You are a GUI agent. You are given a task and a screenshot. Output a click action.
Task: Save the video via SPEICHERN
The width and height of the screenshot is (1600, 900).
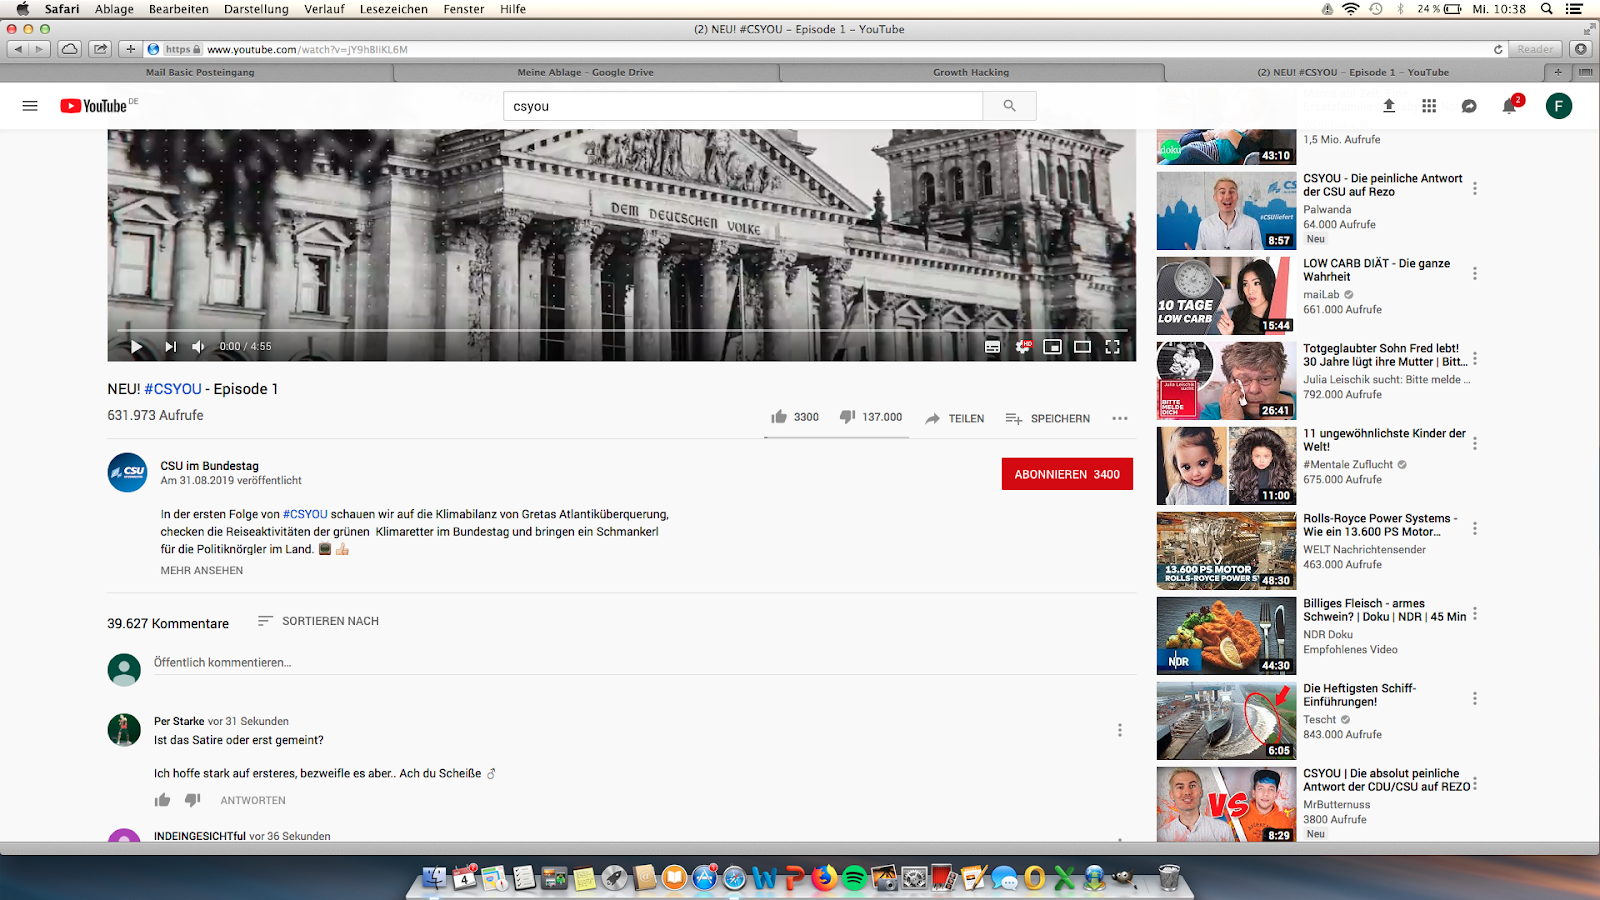[x=1047, y=418]
